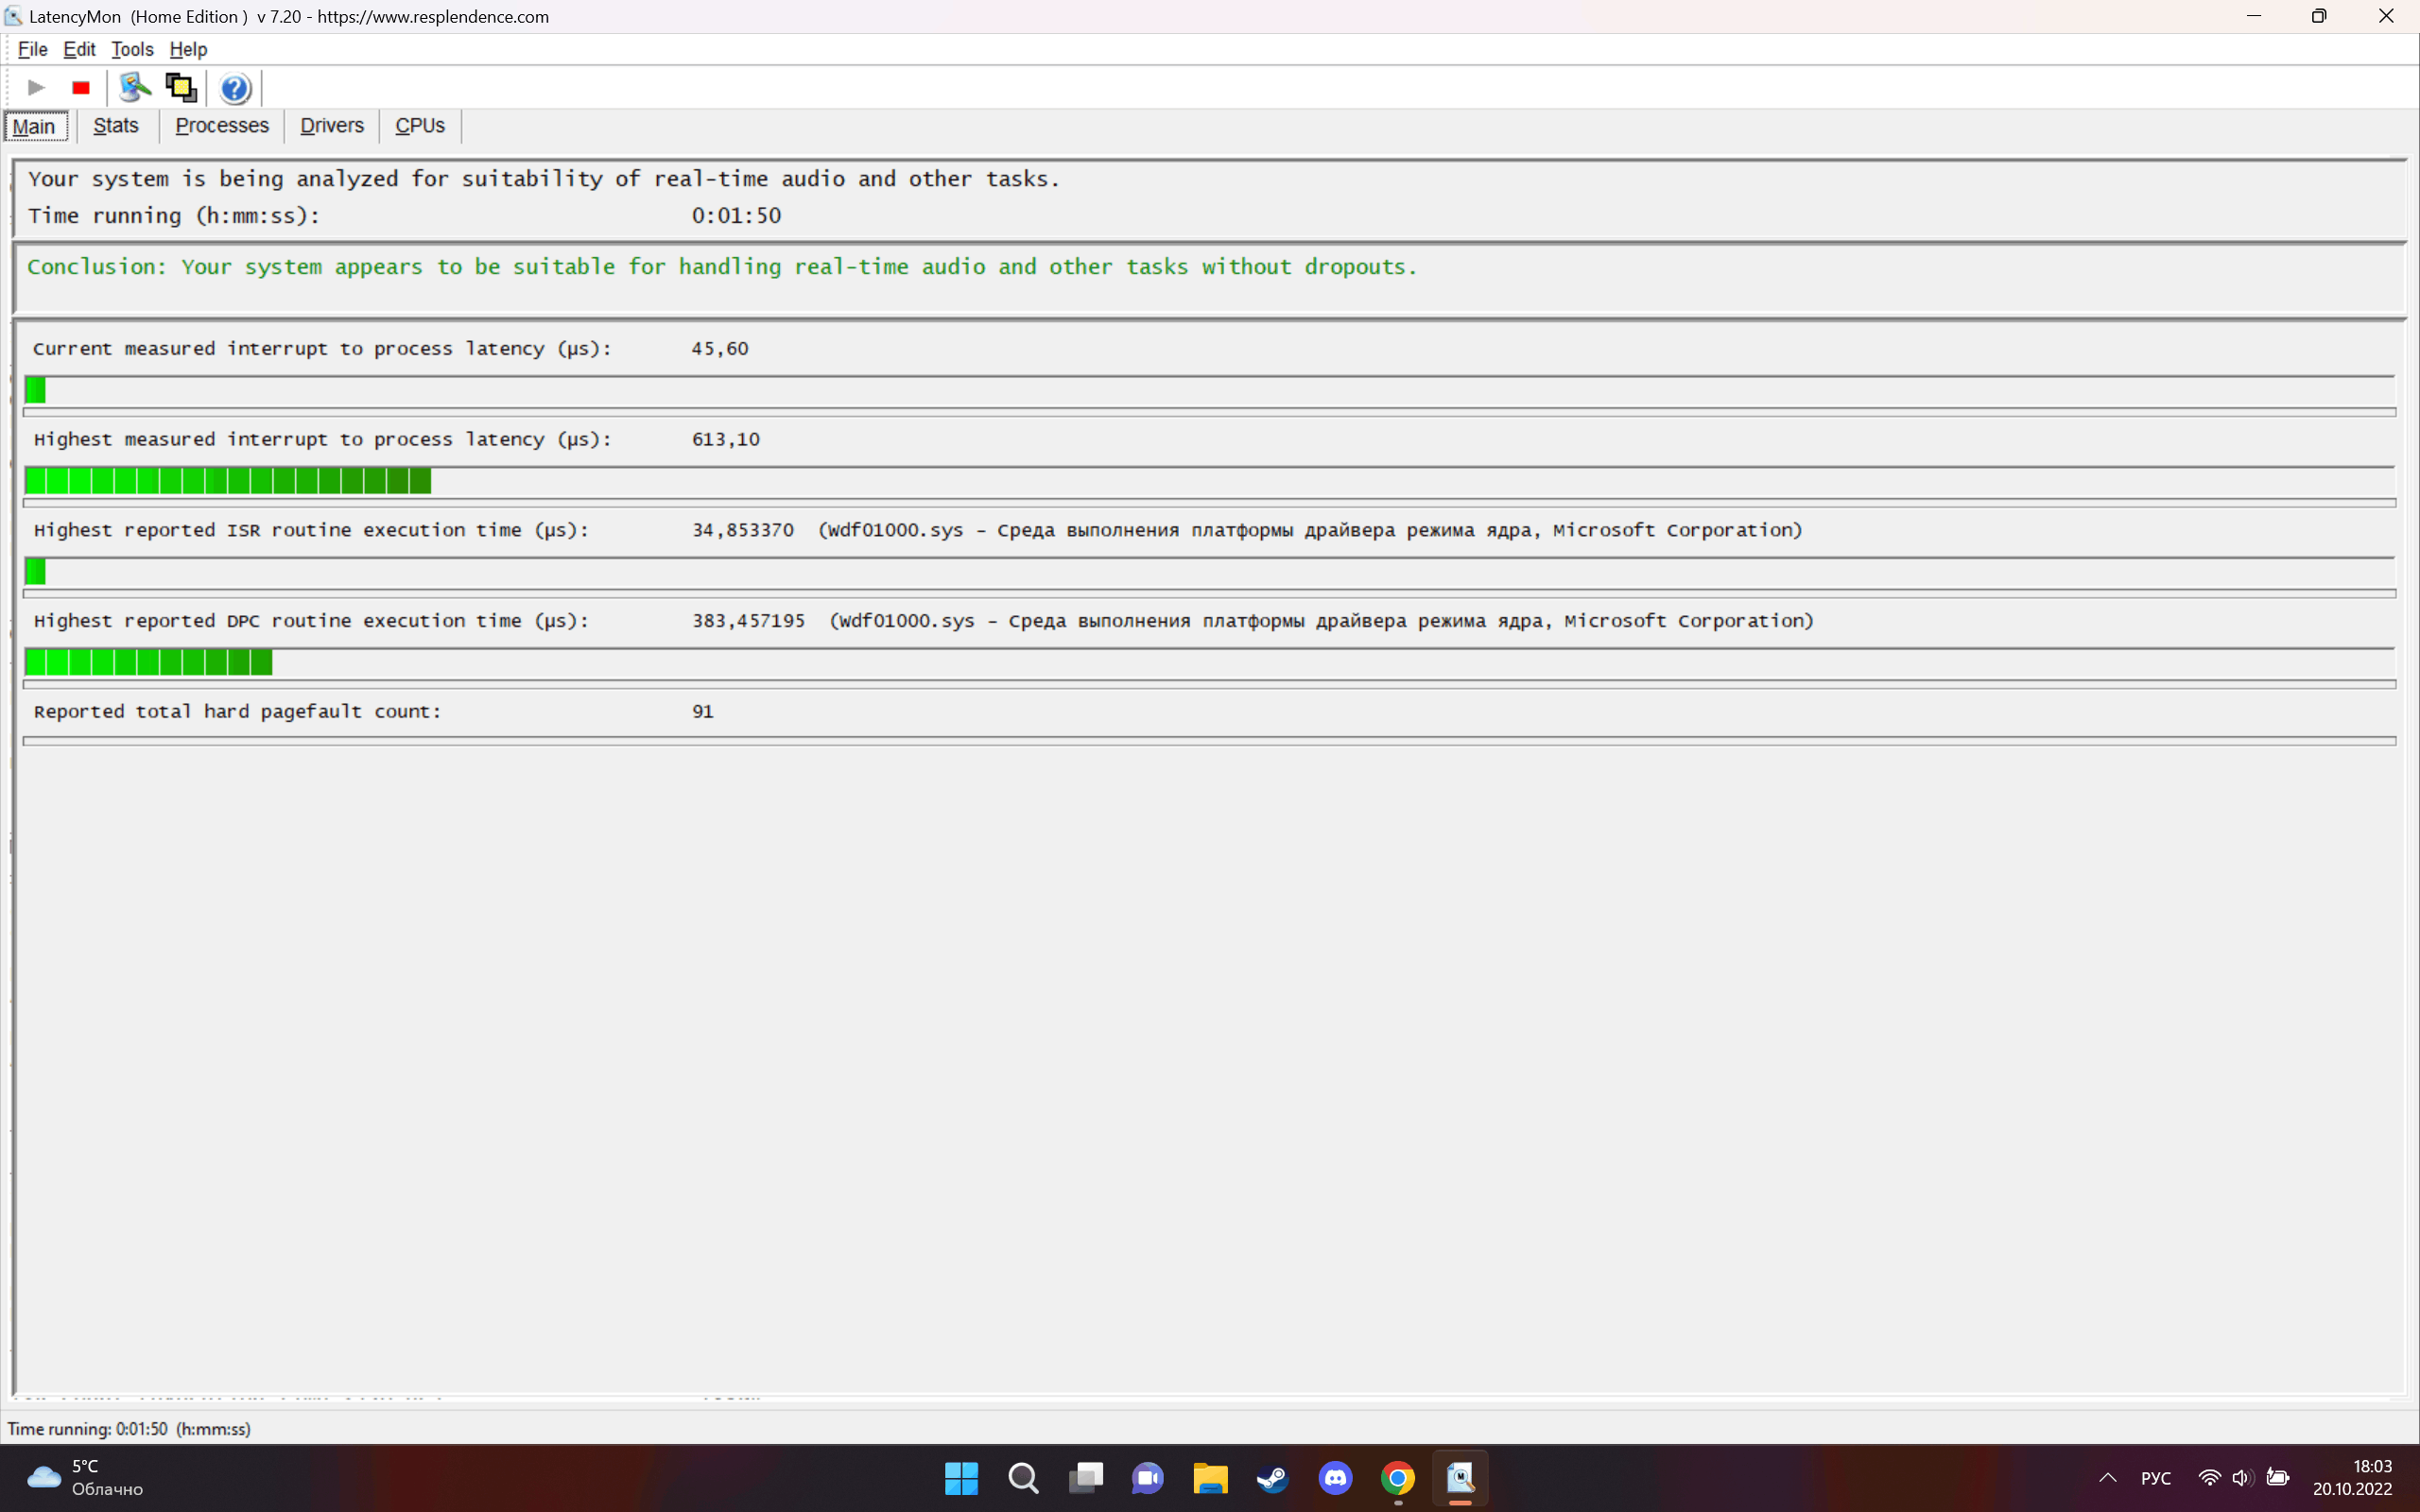Open the volume speaker tray icon
Screen dimensions: 2420x1512
pos(2242,1478)
